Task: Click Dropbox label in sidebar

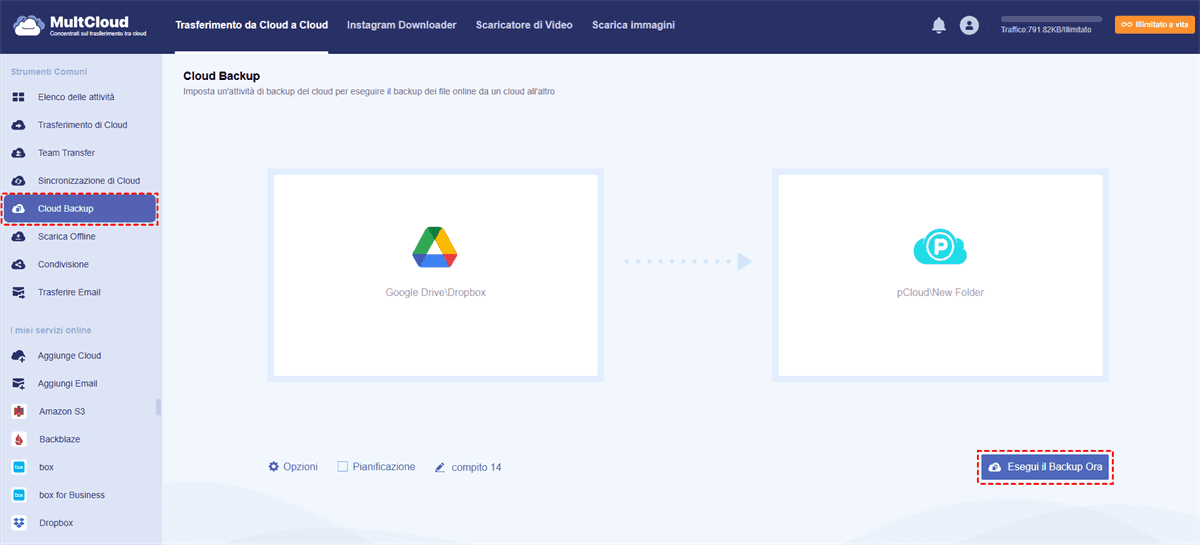Action: click(56, 523)
